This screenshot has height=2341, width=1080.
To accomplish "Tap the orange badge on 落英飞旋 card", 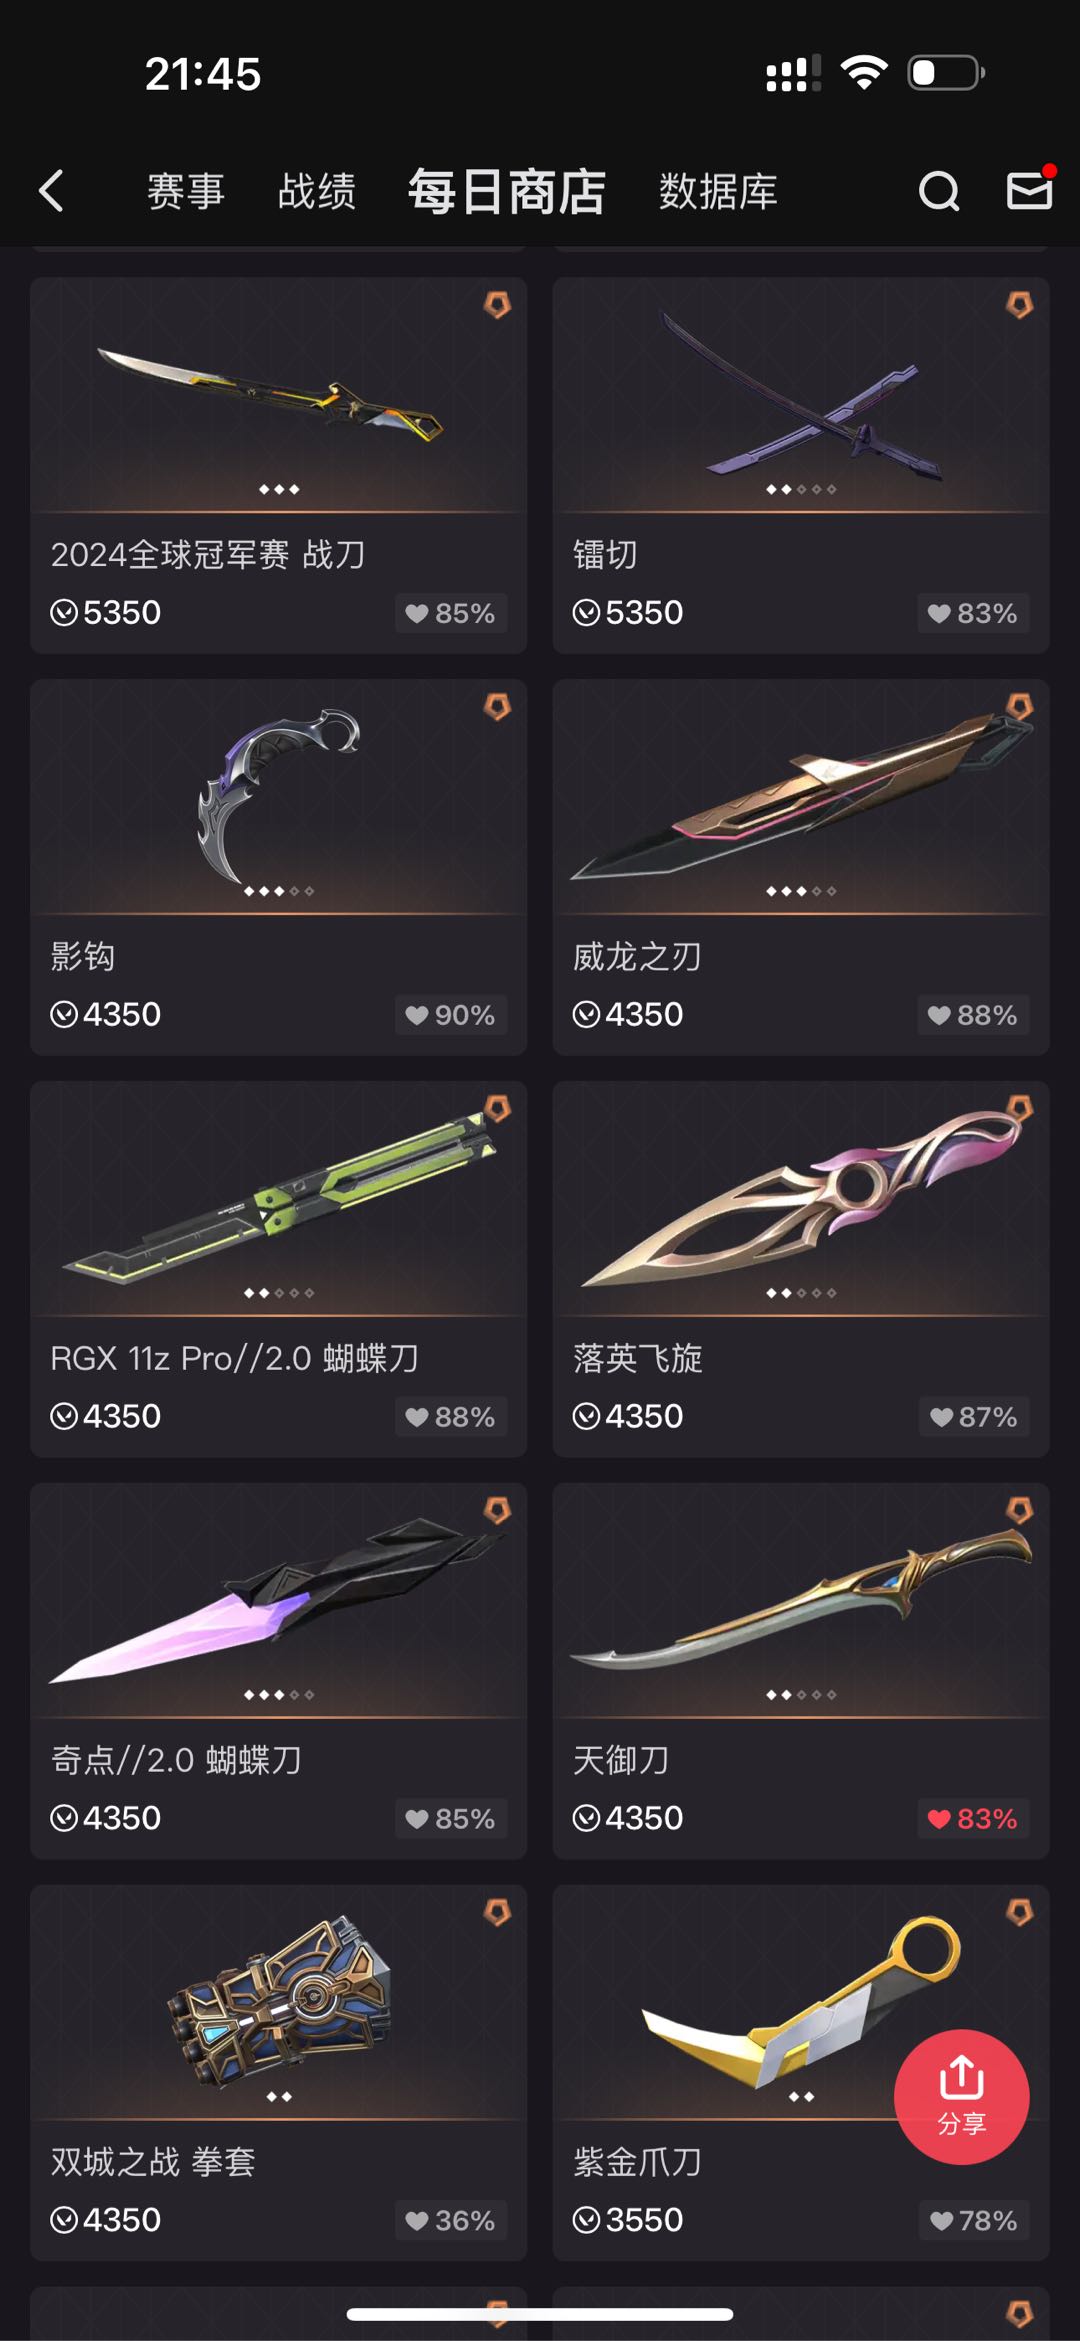I will [x=1019, y=1109].
